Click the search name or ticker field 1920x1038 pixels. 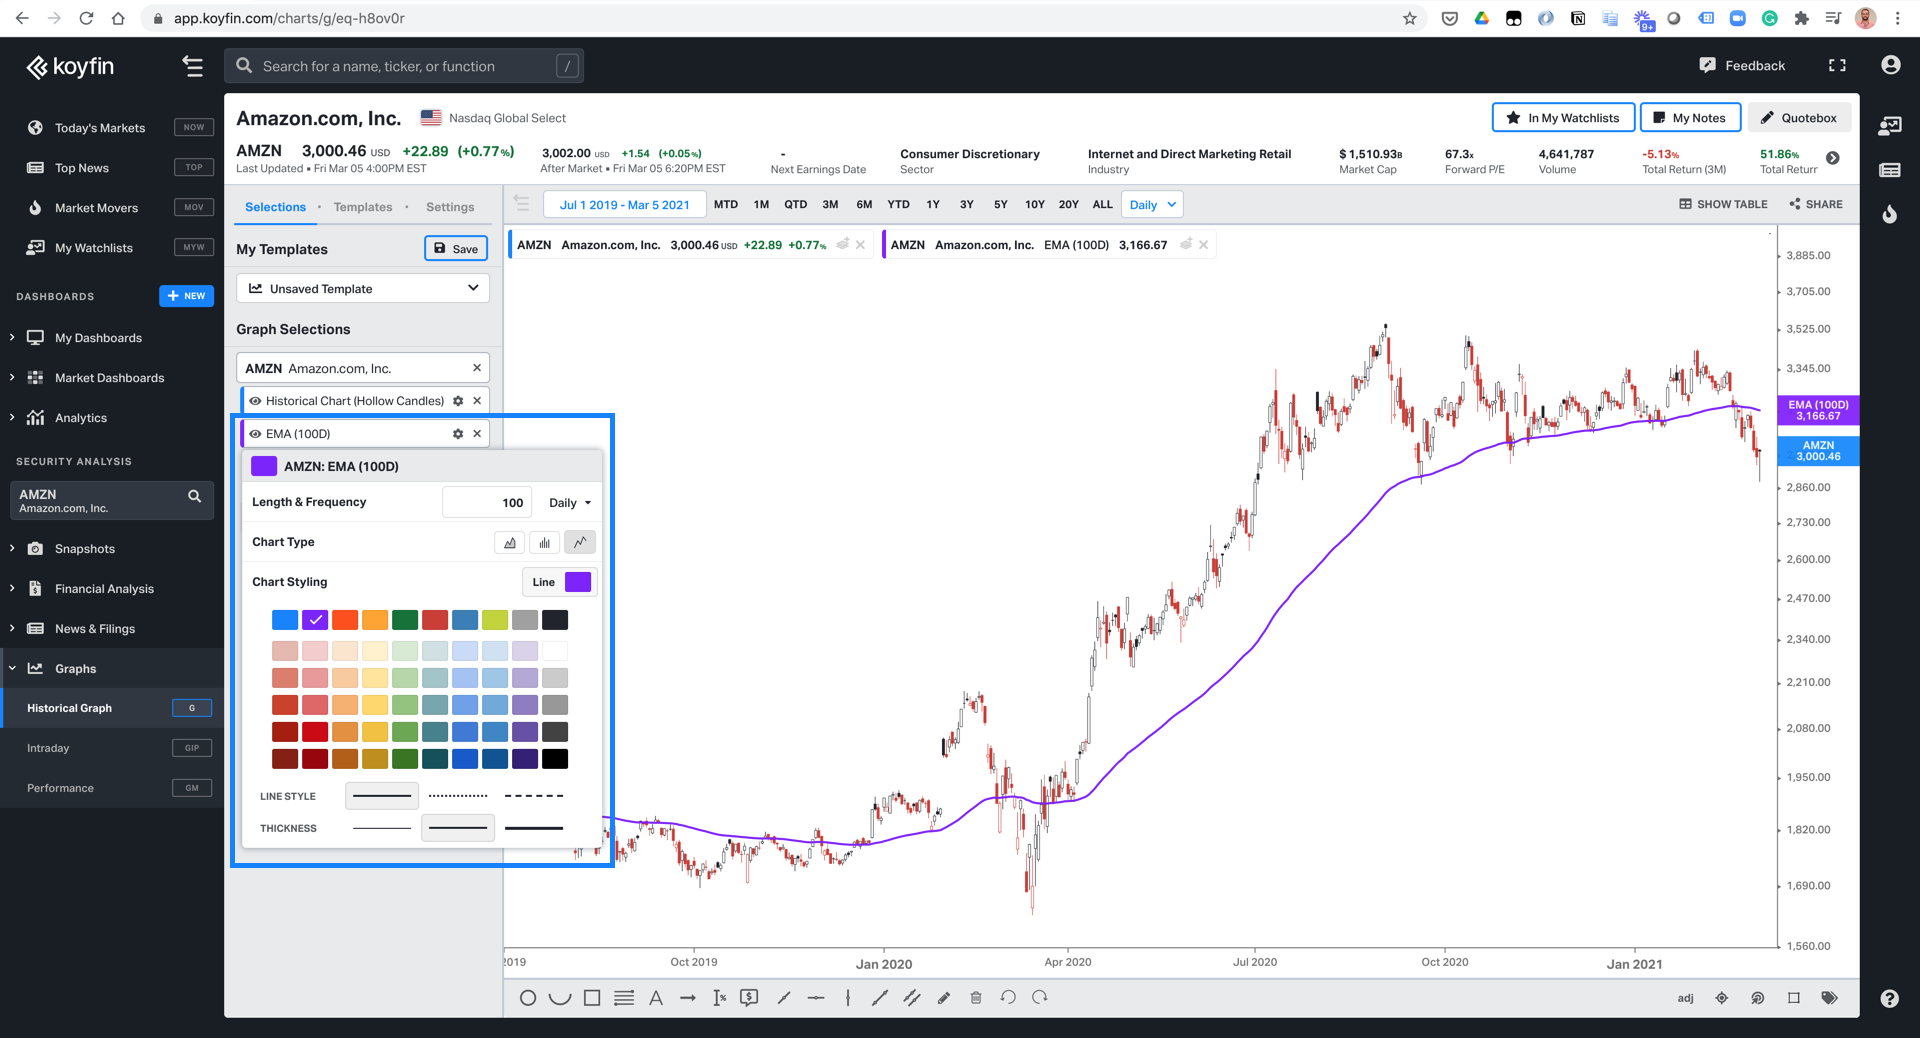click(x=404, y=66)
